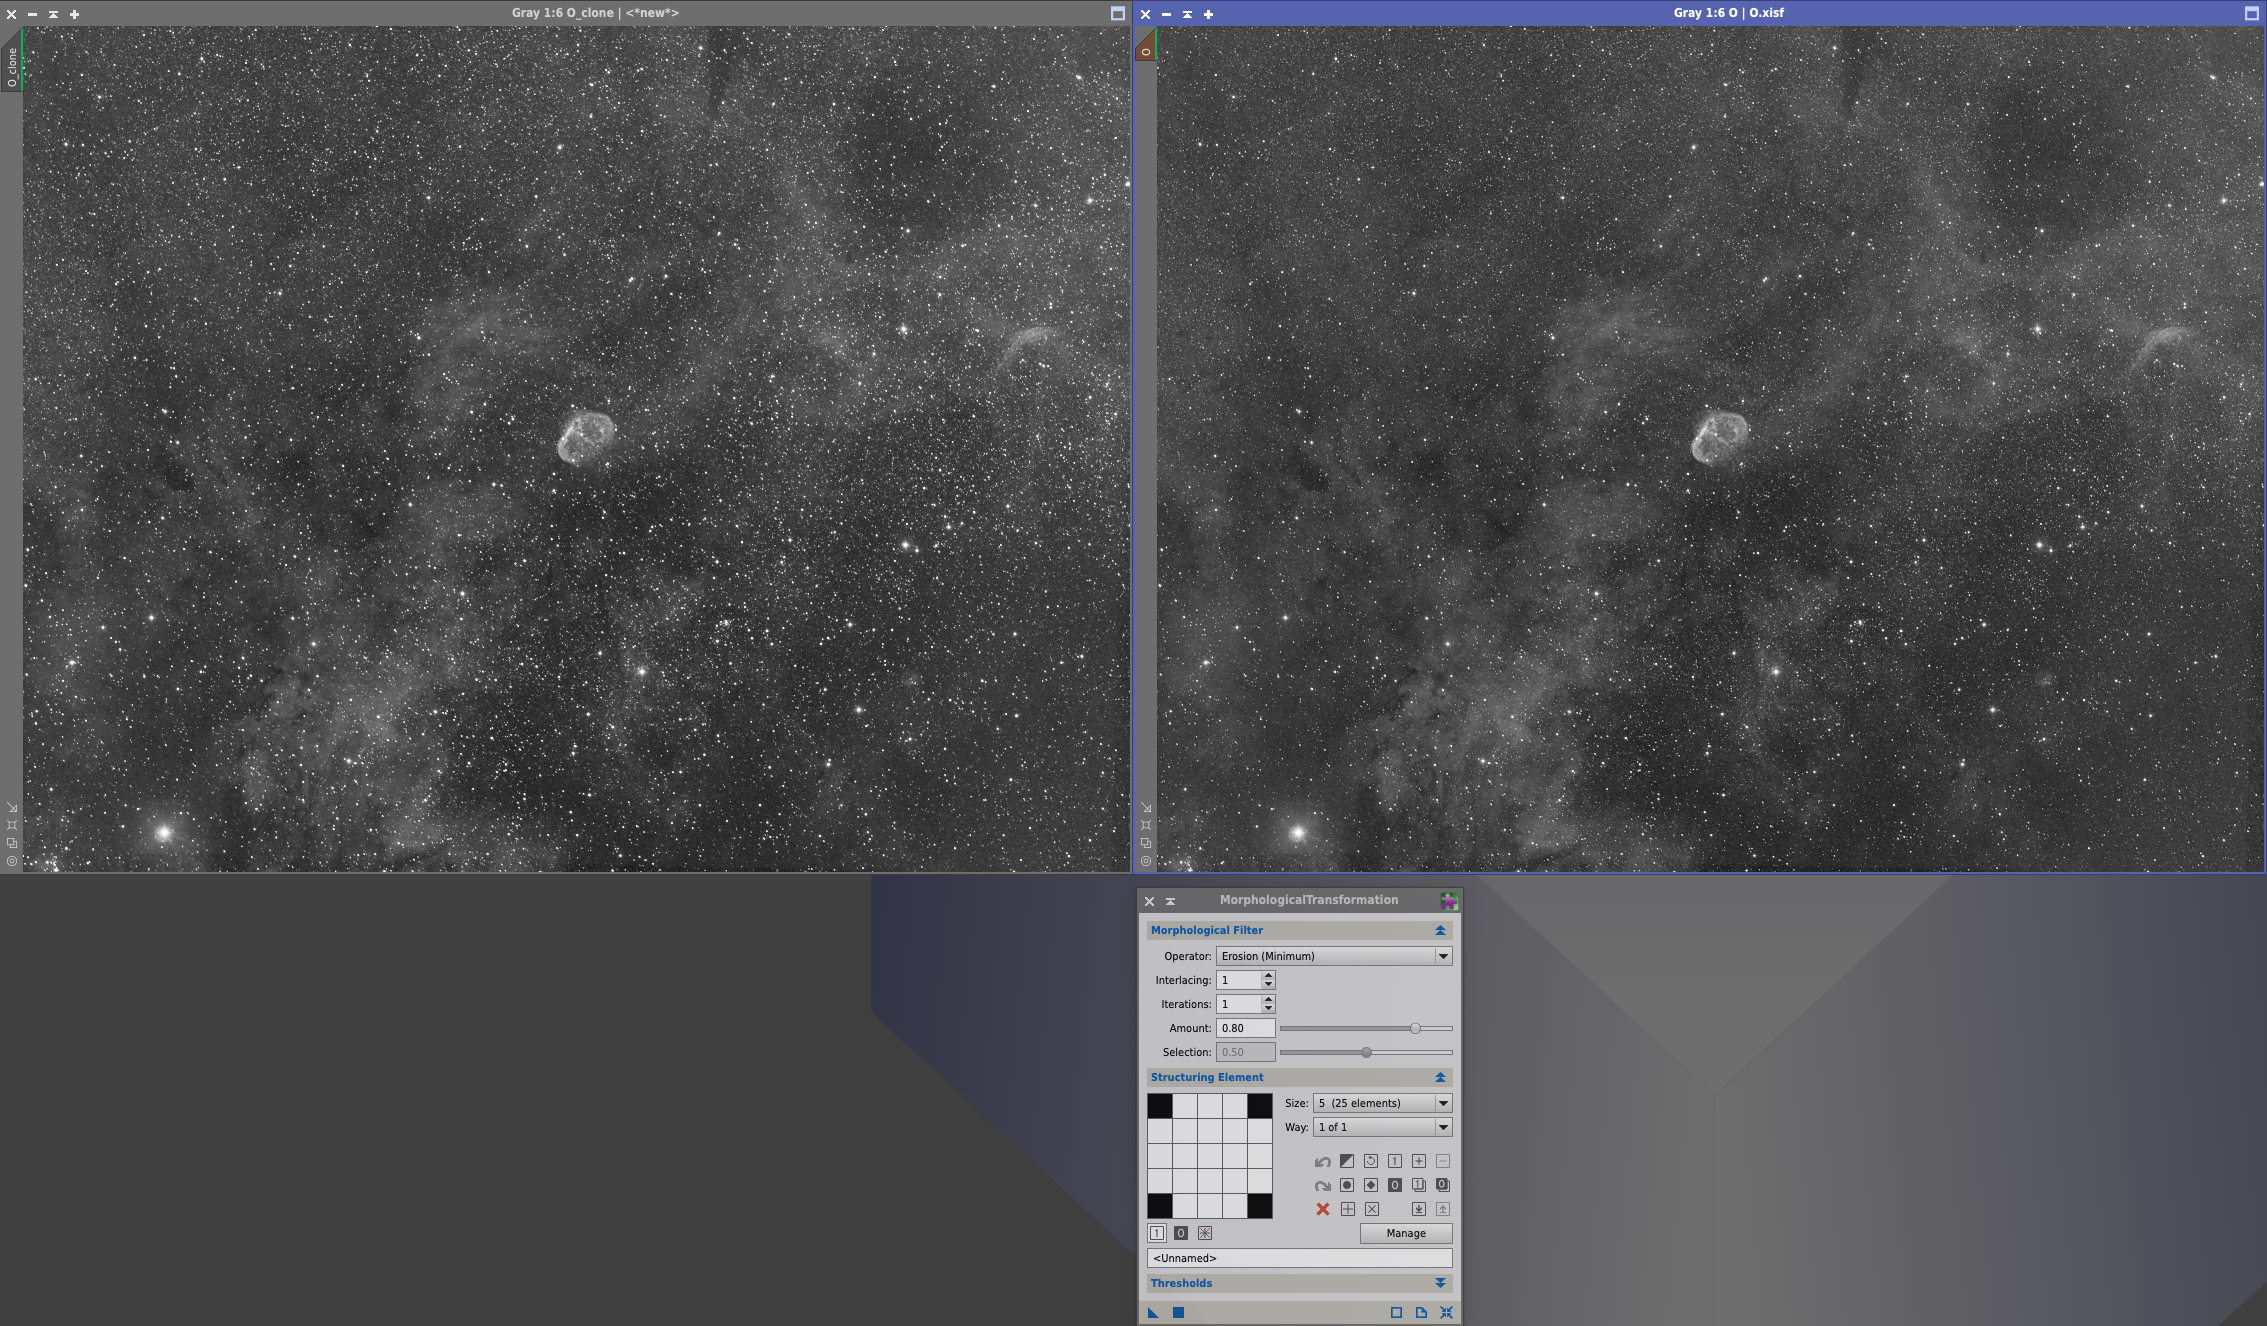Click the Reset process icon

[1446, 1313]
